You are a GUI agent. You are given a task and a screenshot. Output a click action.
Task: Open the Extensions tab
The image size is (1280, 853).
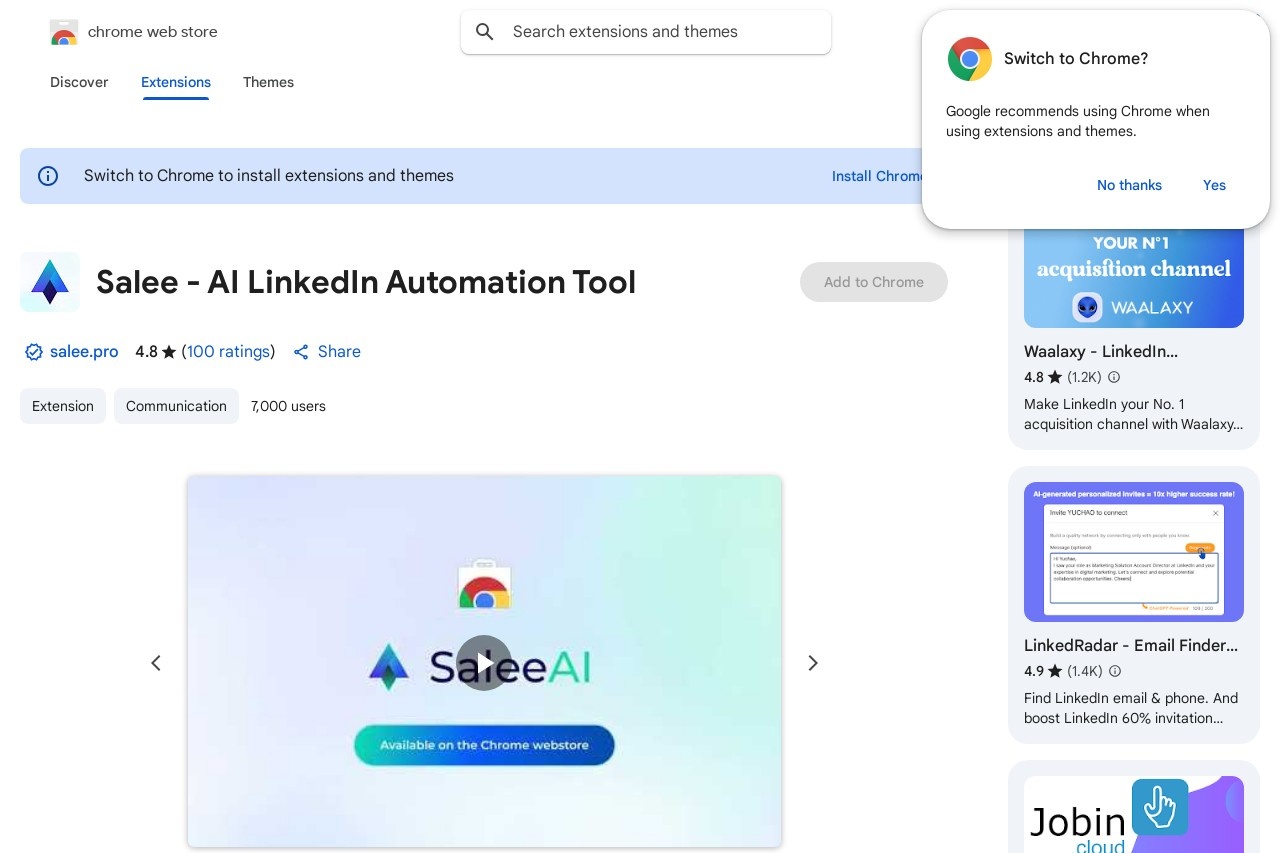tap(176, 82)
